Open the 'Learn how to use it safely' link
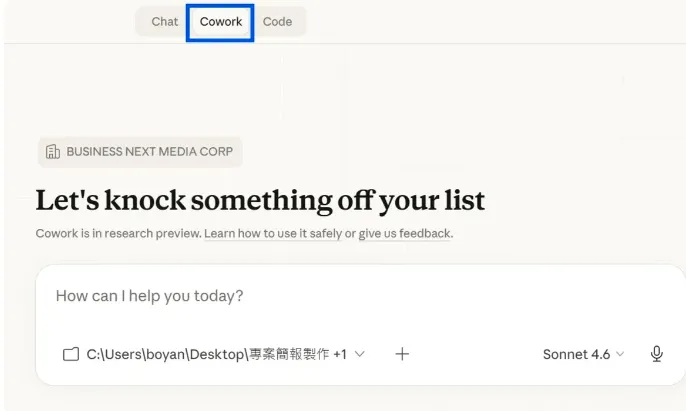686x411 pixels. tap(273, 233)
